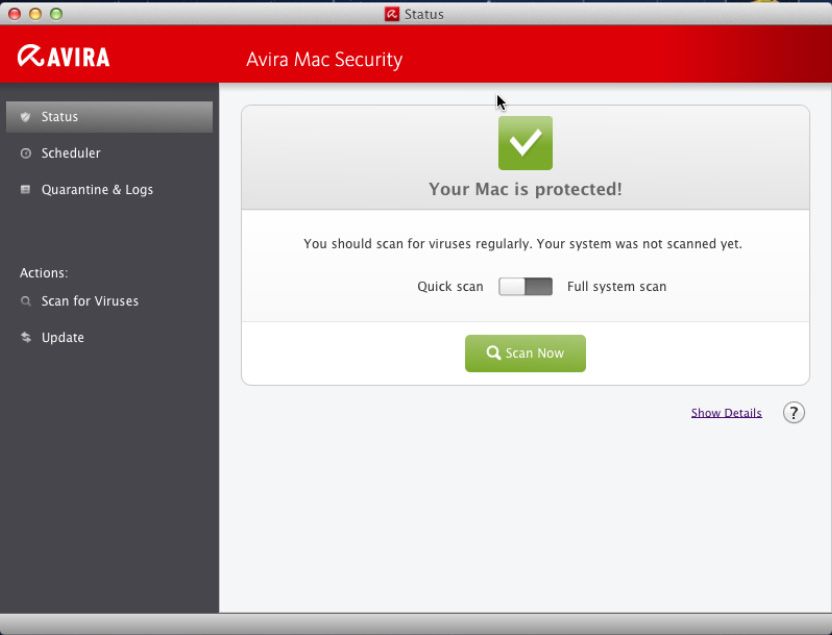Viewport: 832px width, 635px height.
Task: Open the Scheduler section
Action: [x=109, y=153]
